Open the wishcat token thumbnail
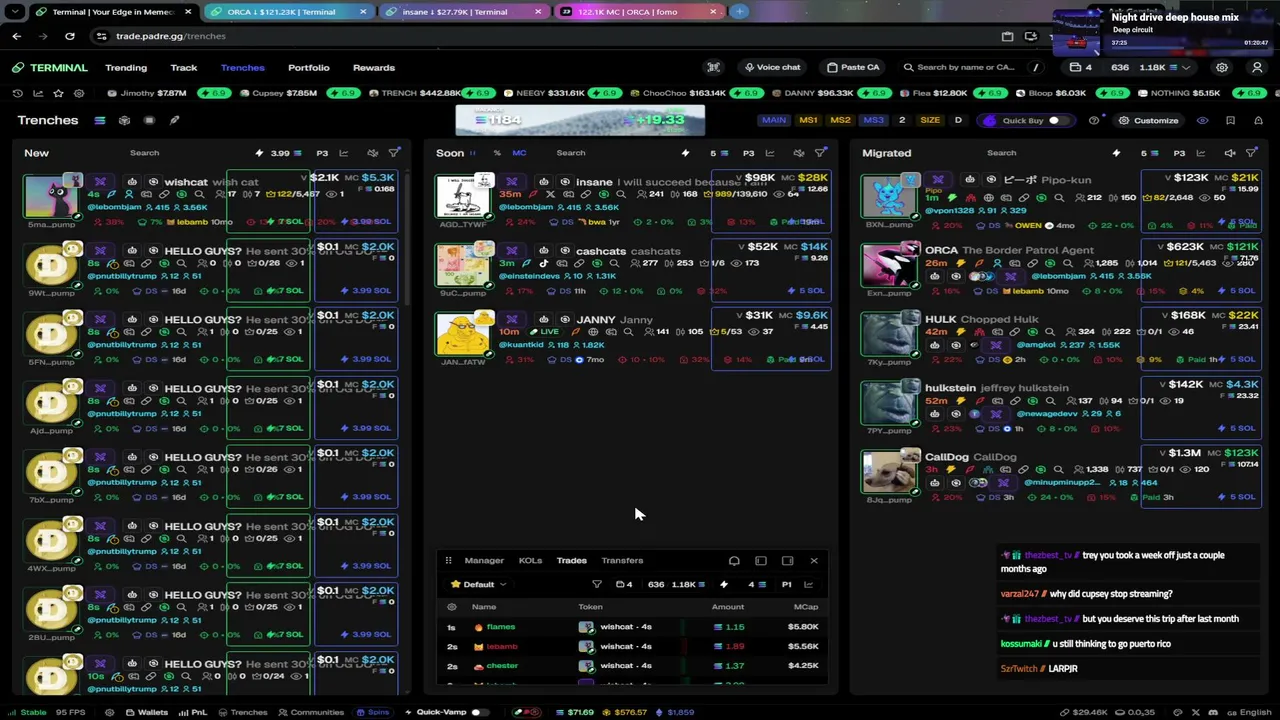 pyautogui.click(x=50, y=197)
